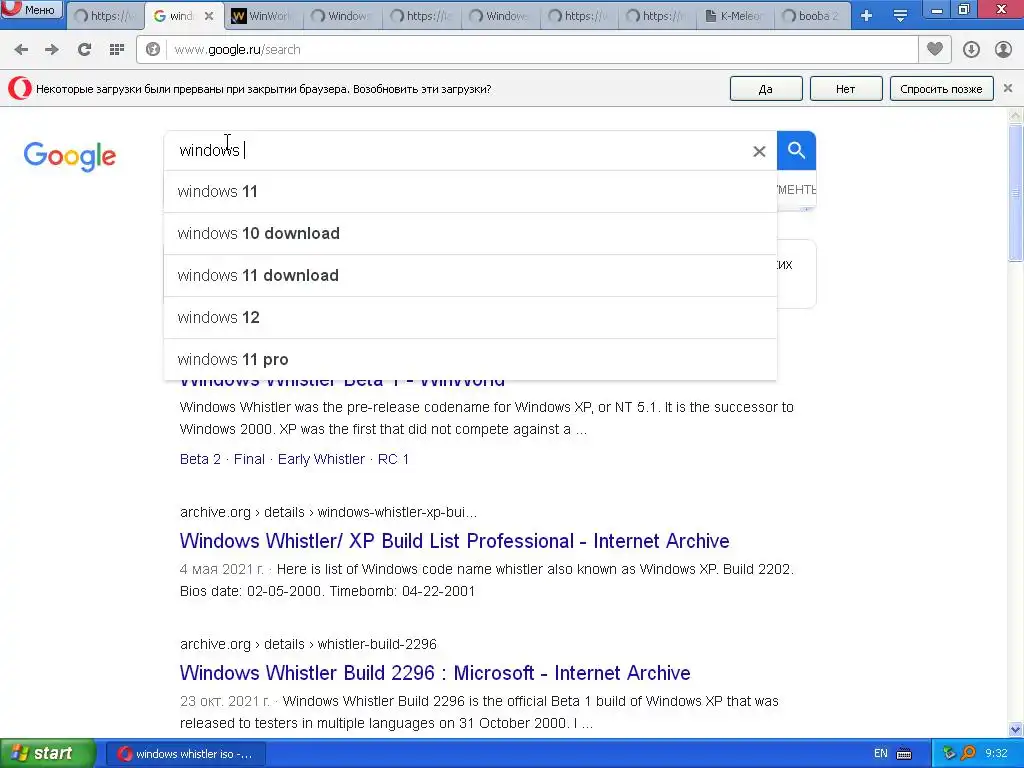
Task: Select suggestion windows 11
Action: (470, 191)
